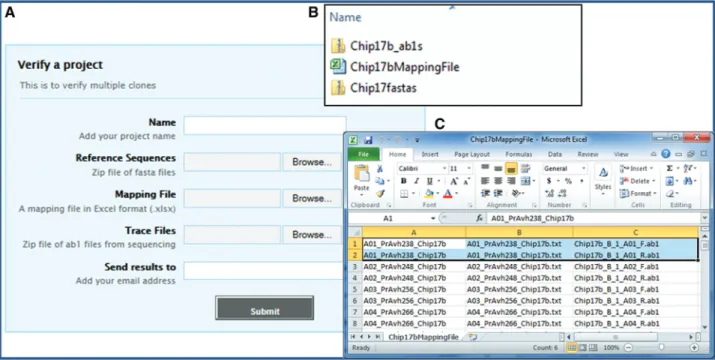Click the Clear eraser icon in Editing
715x360 pixels.
pos(669,194)
